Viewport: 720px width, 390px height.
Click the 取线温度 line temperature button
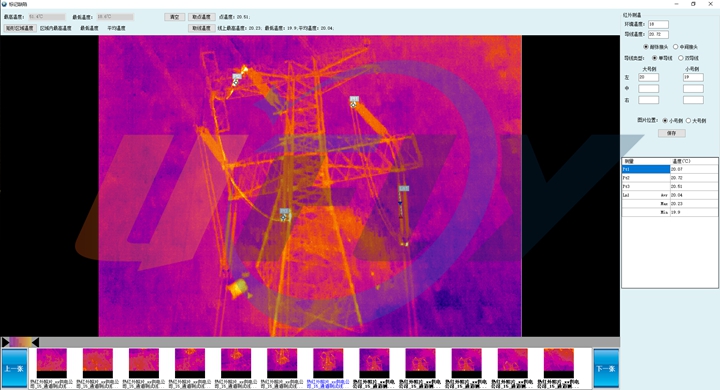click(x=201, y=28)
